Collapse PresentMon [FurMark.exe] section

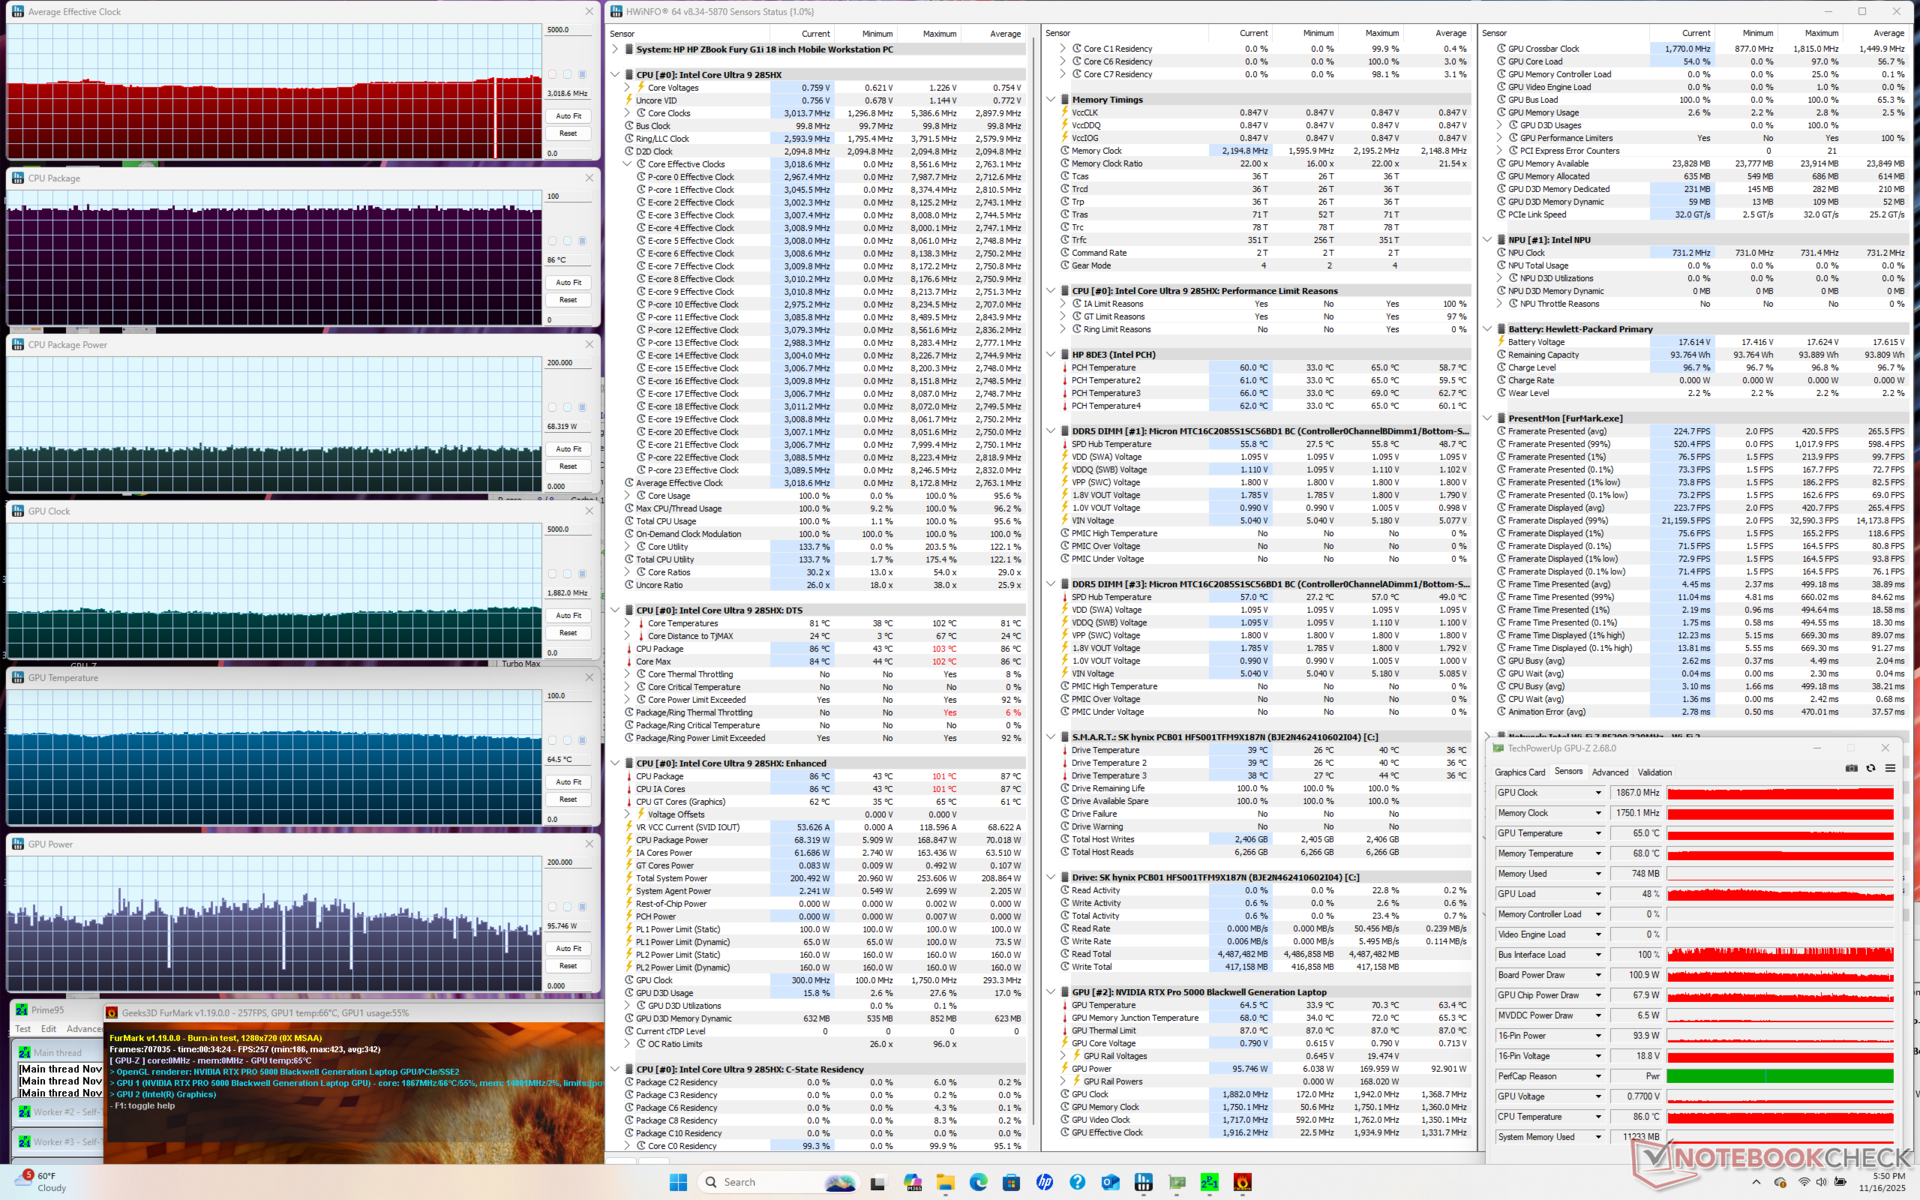pyautogui.click(x=1487, y=418)
